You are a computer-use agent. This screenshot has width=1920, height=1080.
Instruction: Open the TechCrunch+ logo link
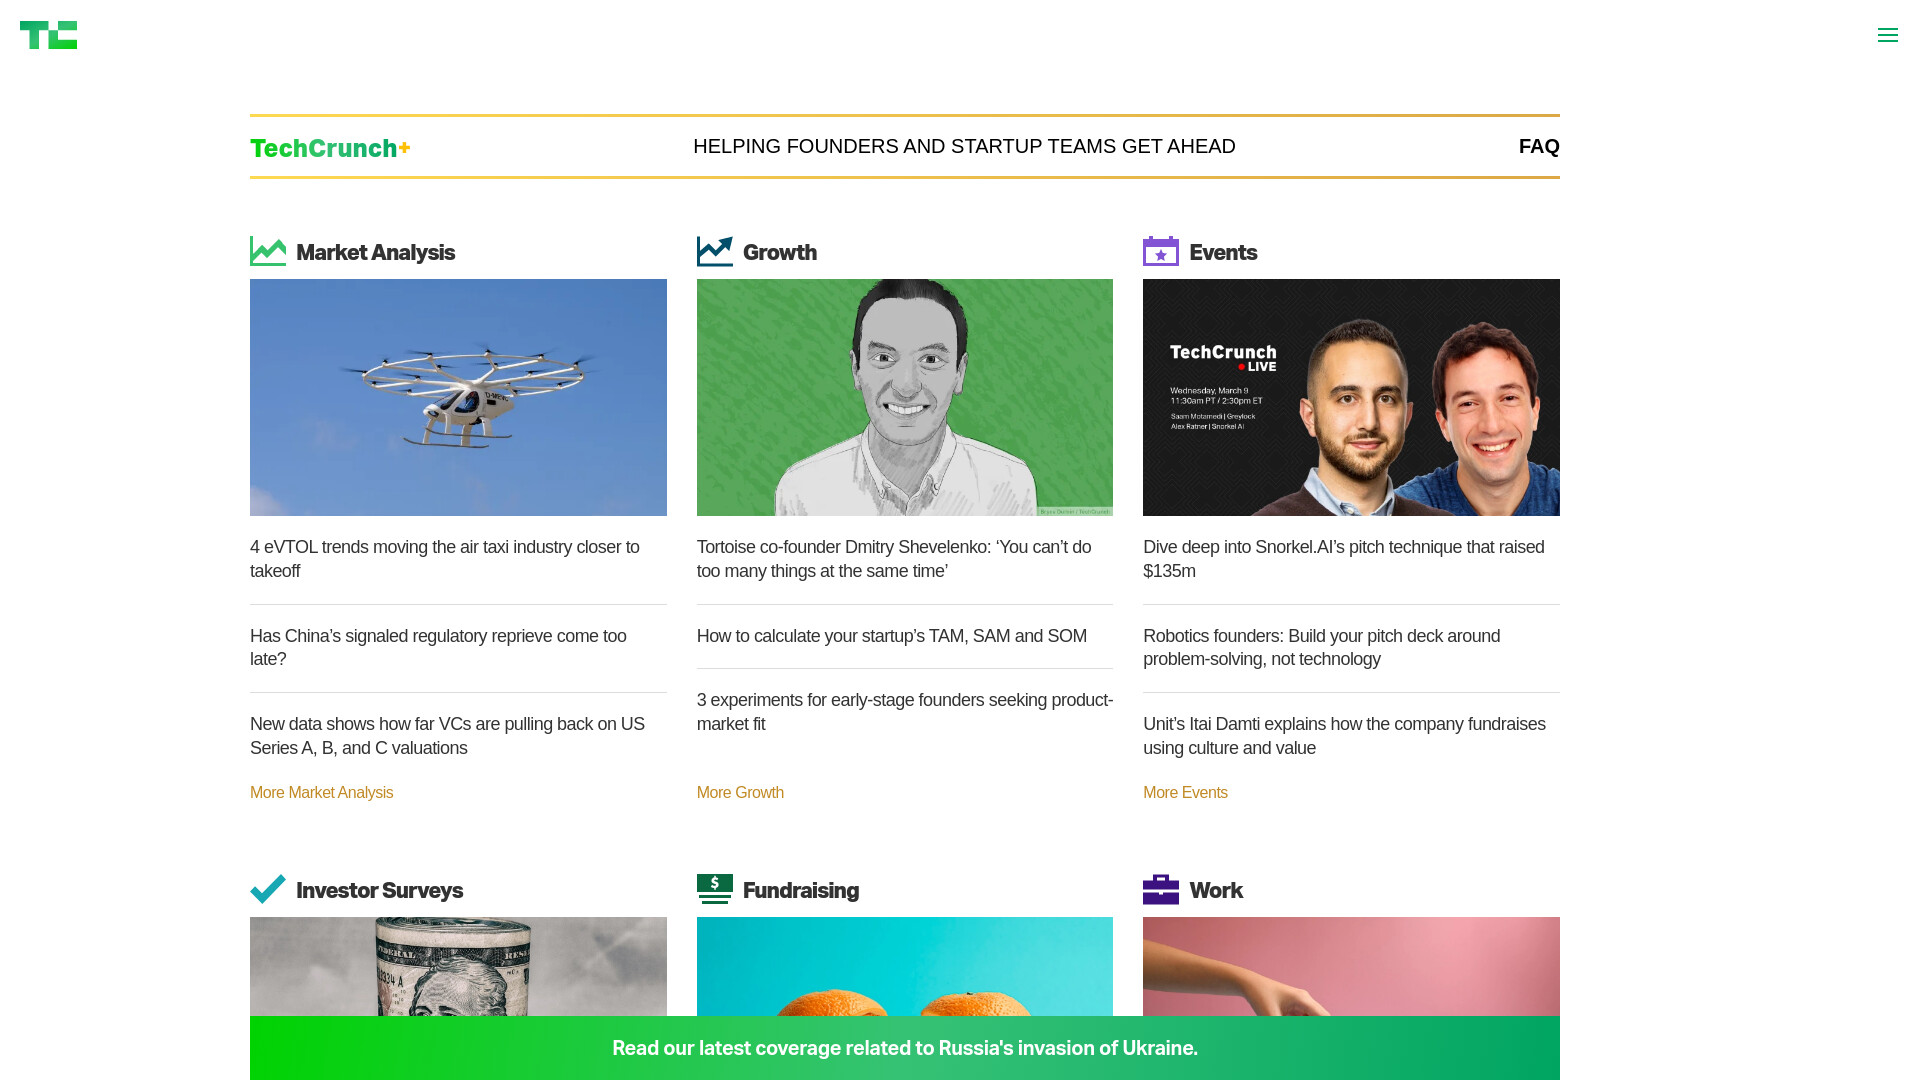point(330,148)
